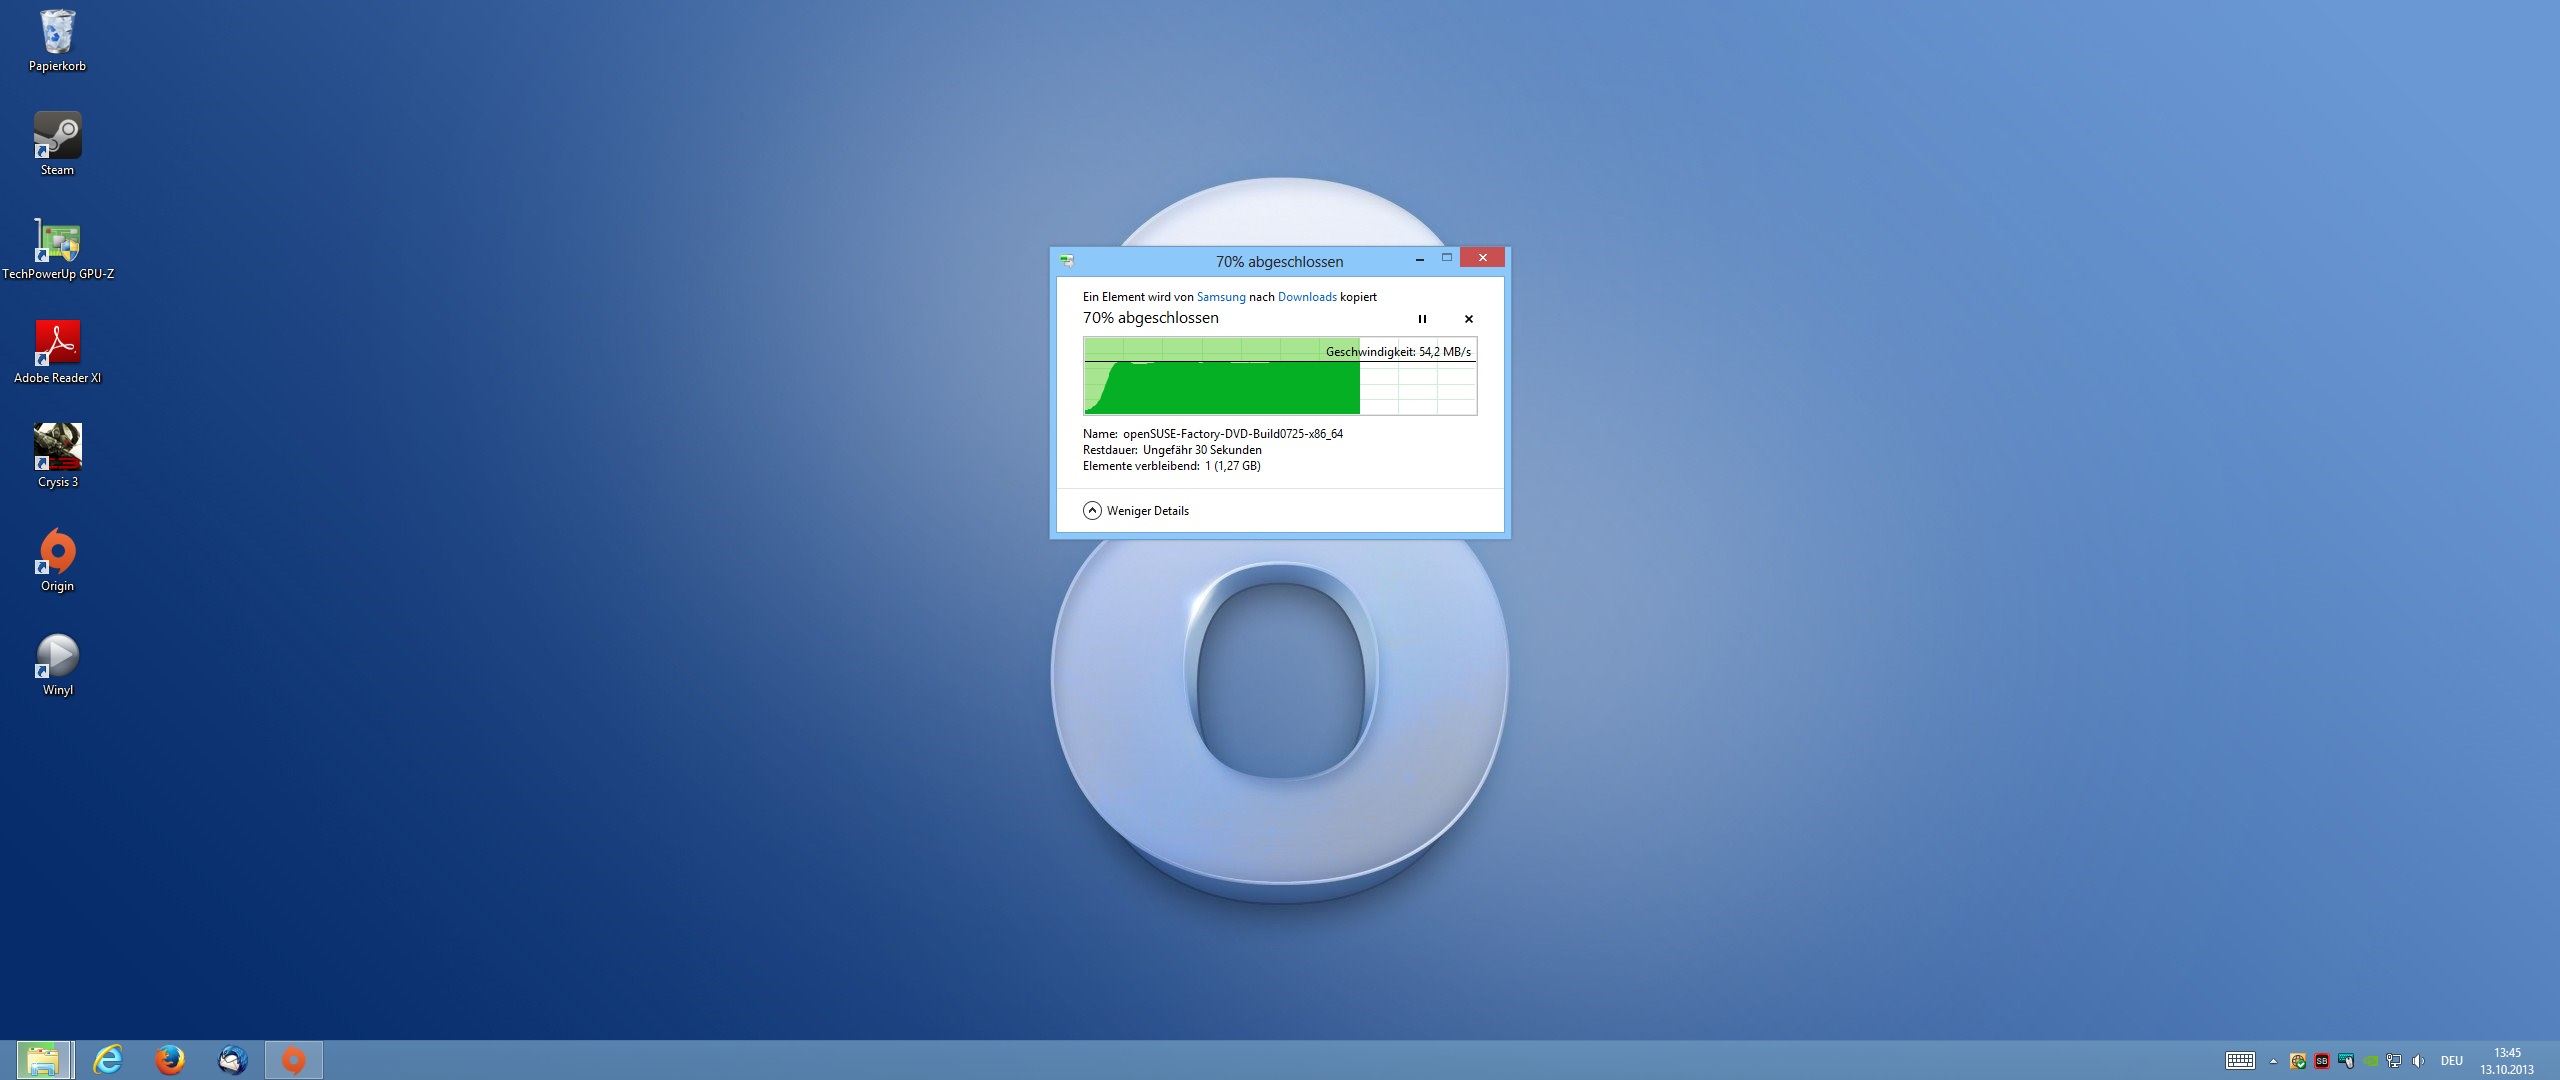2560x1080 pixels.
Task: Select the TechPowerUp GPU-Z shortcut
Action: click(x=57, y=248)
